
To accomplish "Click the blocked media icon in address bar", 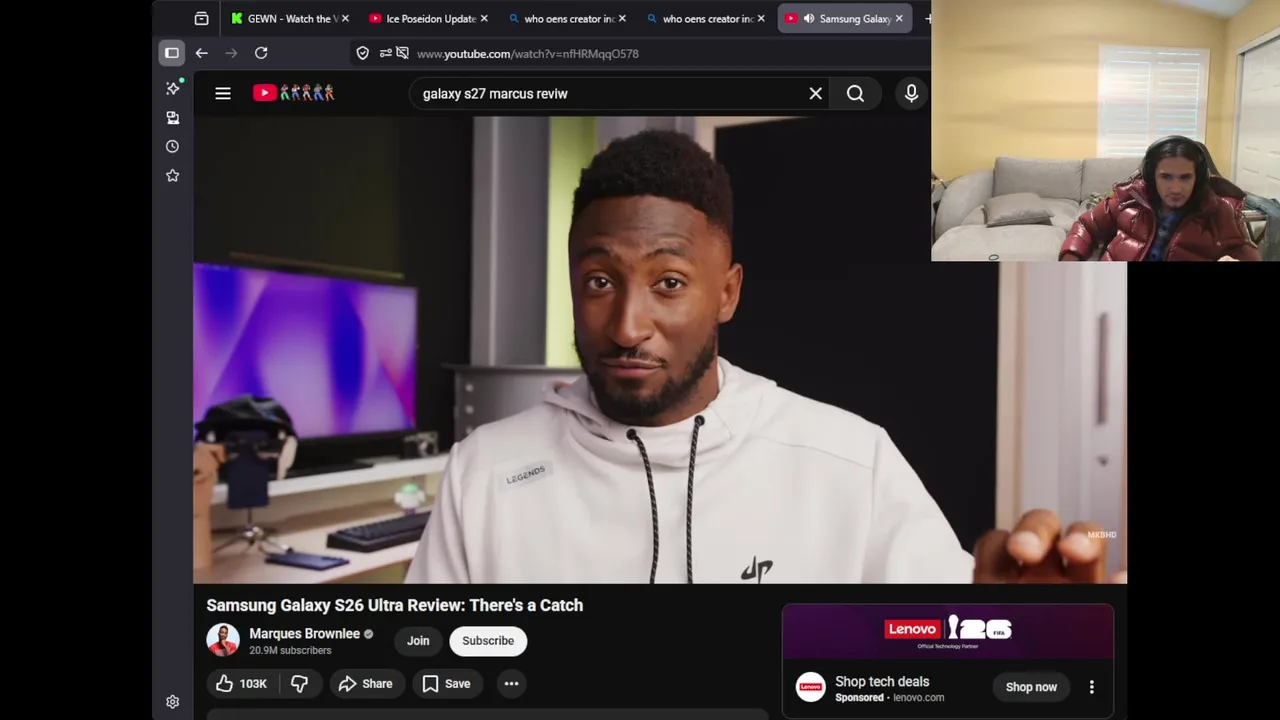I will [402, 53].
